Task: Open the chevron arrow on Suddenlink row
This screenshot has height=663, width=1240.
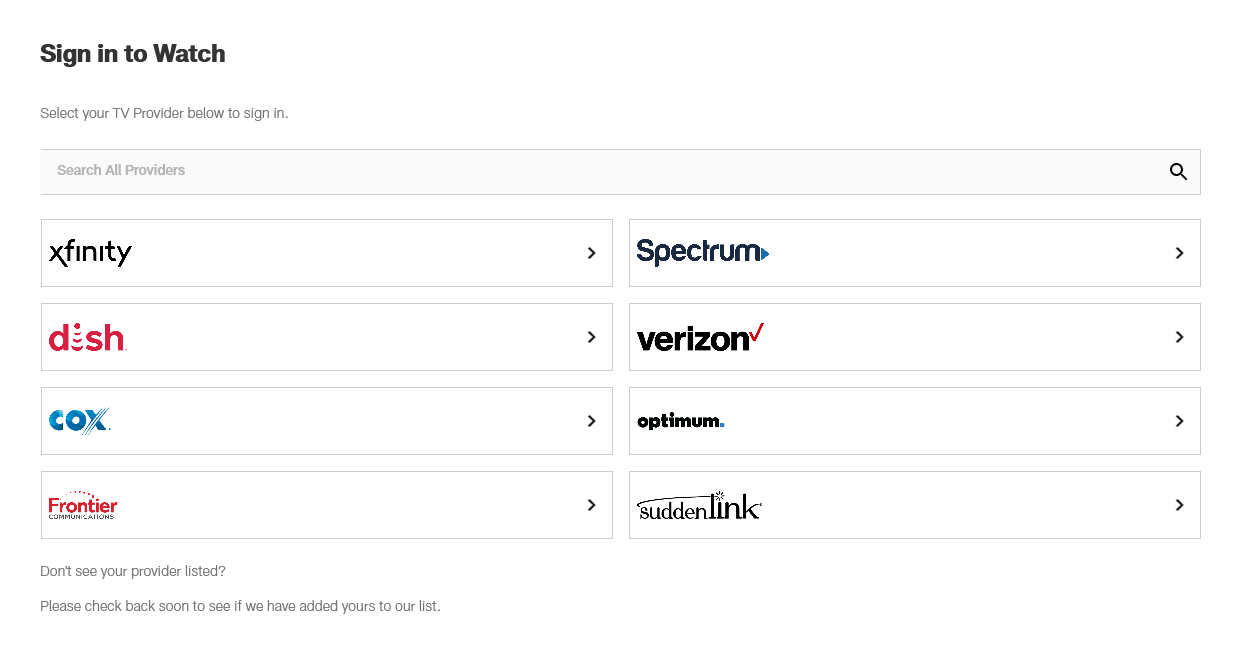Action: click(1180, 505)
